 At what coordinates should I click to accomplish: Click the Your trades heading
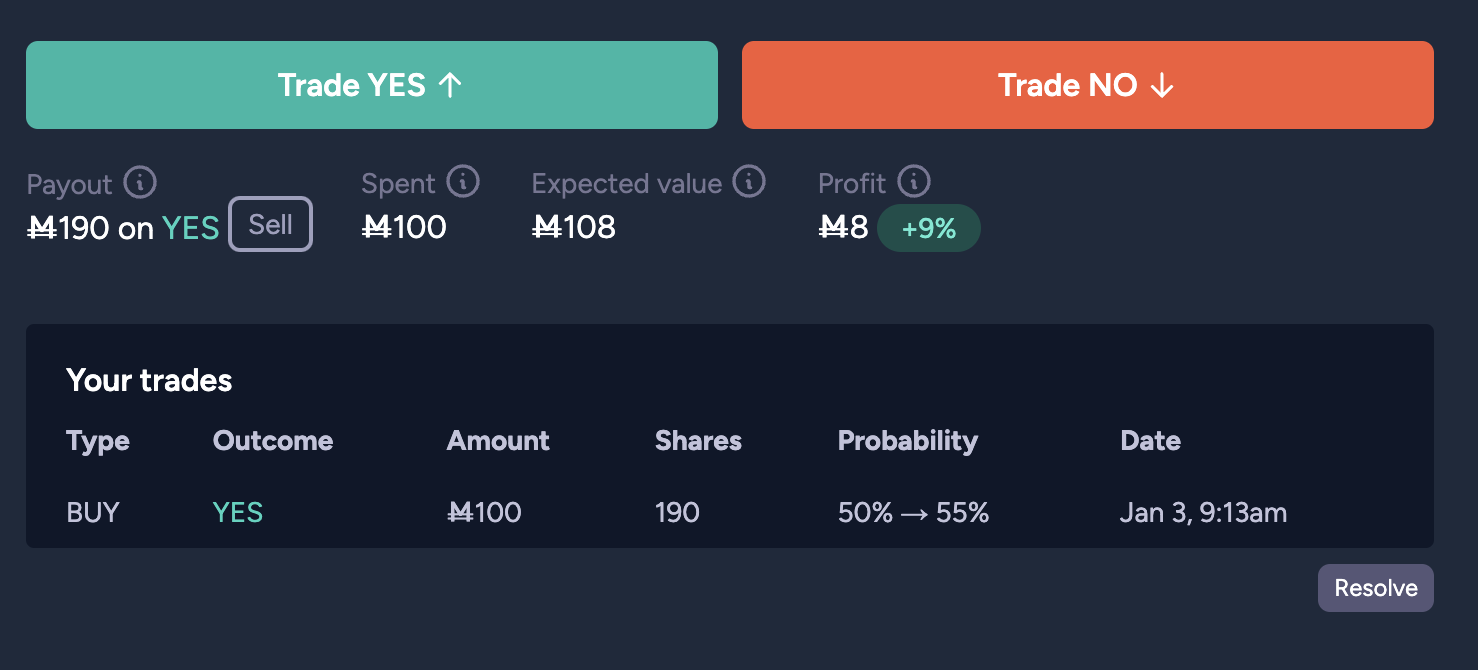pyautogui.click(x=149, y=380)
